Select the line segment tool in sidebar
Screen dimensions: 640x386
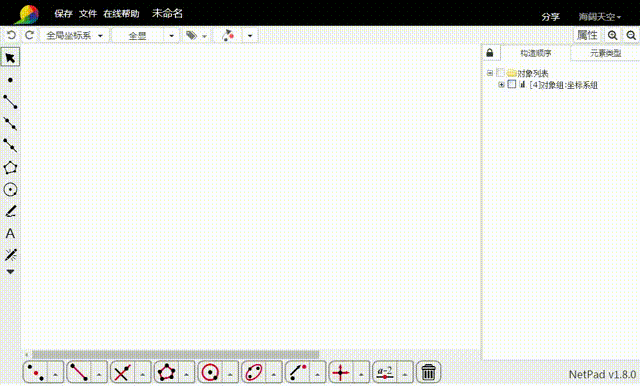tap(10, 102)
